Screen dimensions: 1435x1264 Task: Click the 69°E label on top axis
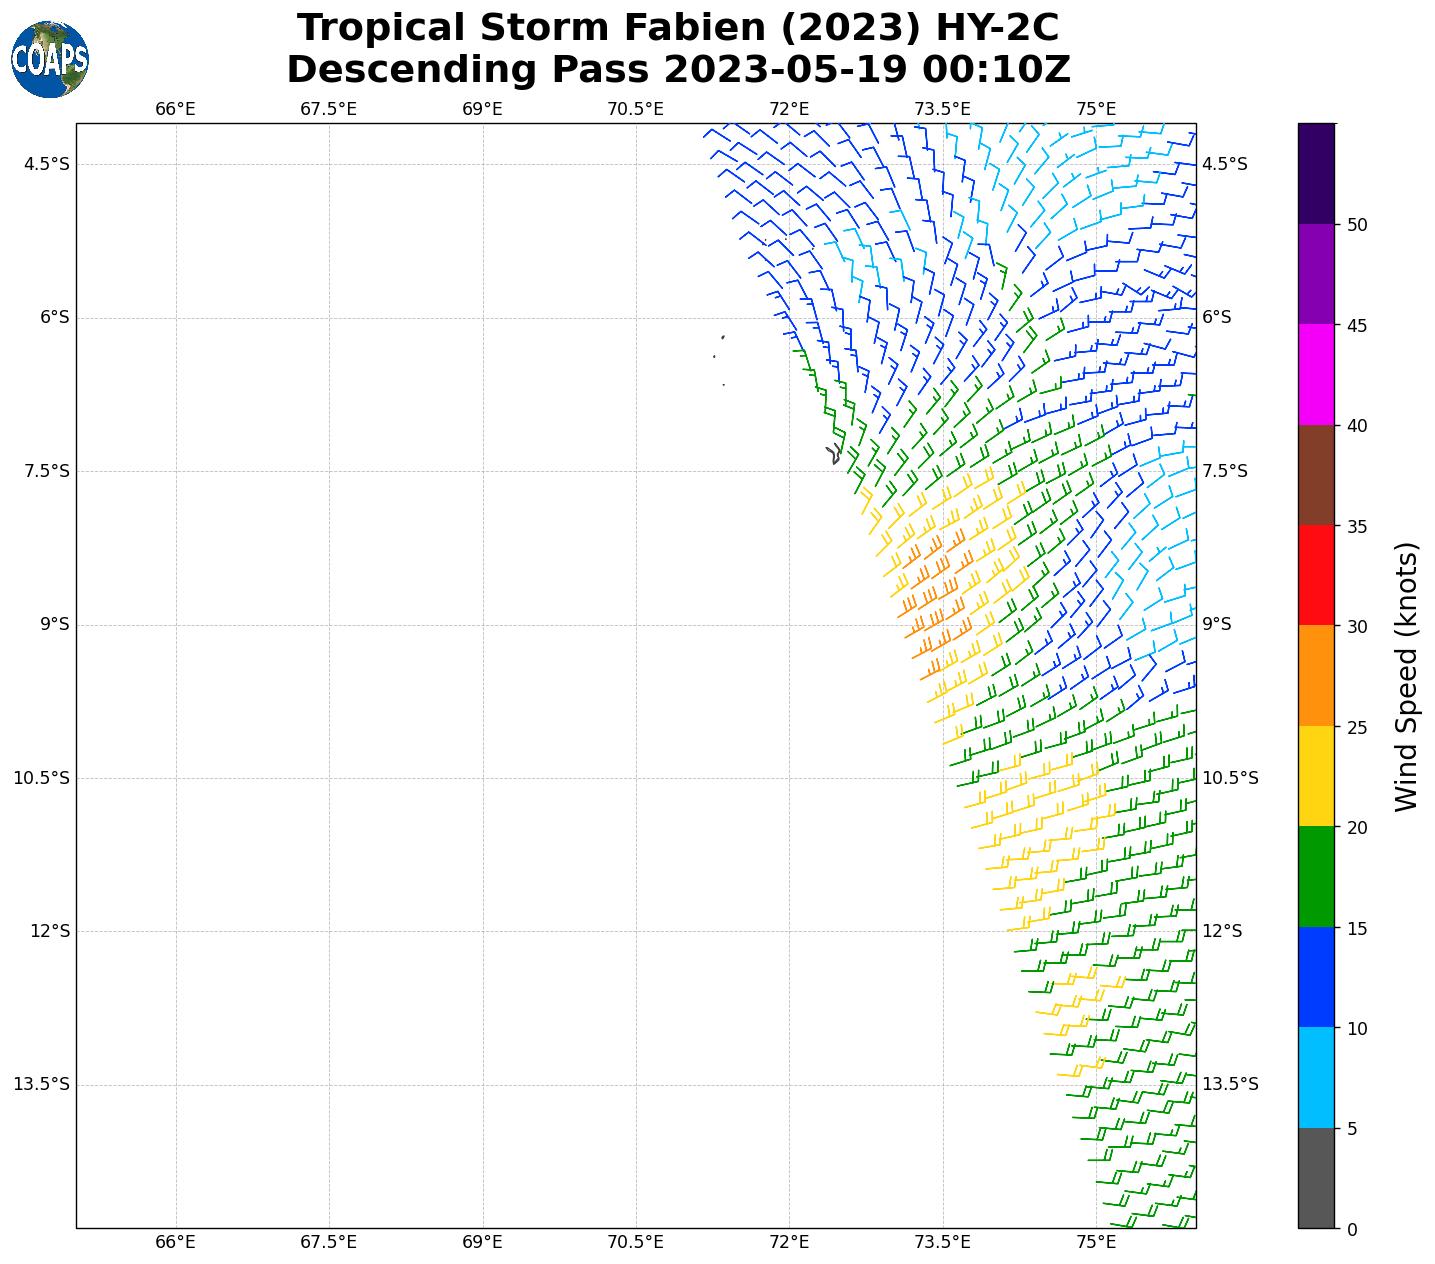(x=482, y=109)
